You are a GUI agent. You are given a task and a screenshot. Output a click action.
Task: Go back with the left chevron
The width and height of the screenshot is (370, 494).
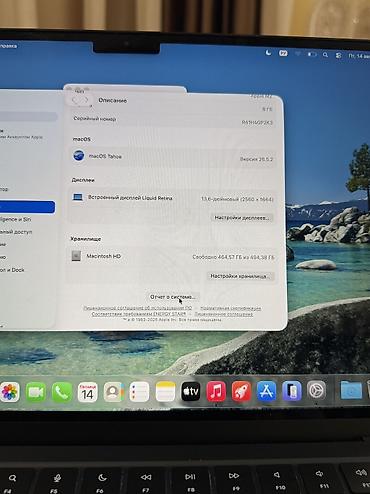coord(75,100)
